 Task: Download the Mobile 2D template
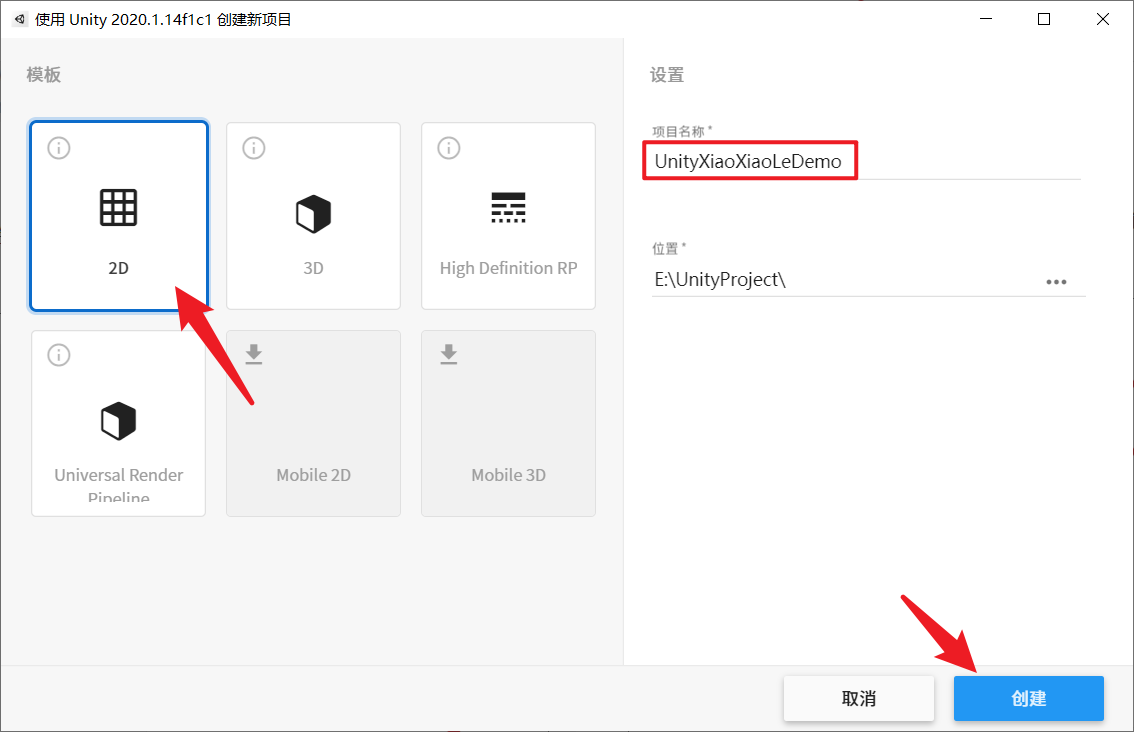click(x=254, y=354)
